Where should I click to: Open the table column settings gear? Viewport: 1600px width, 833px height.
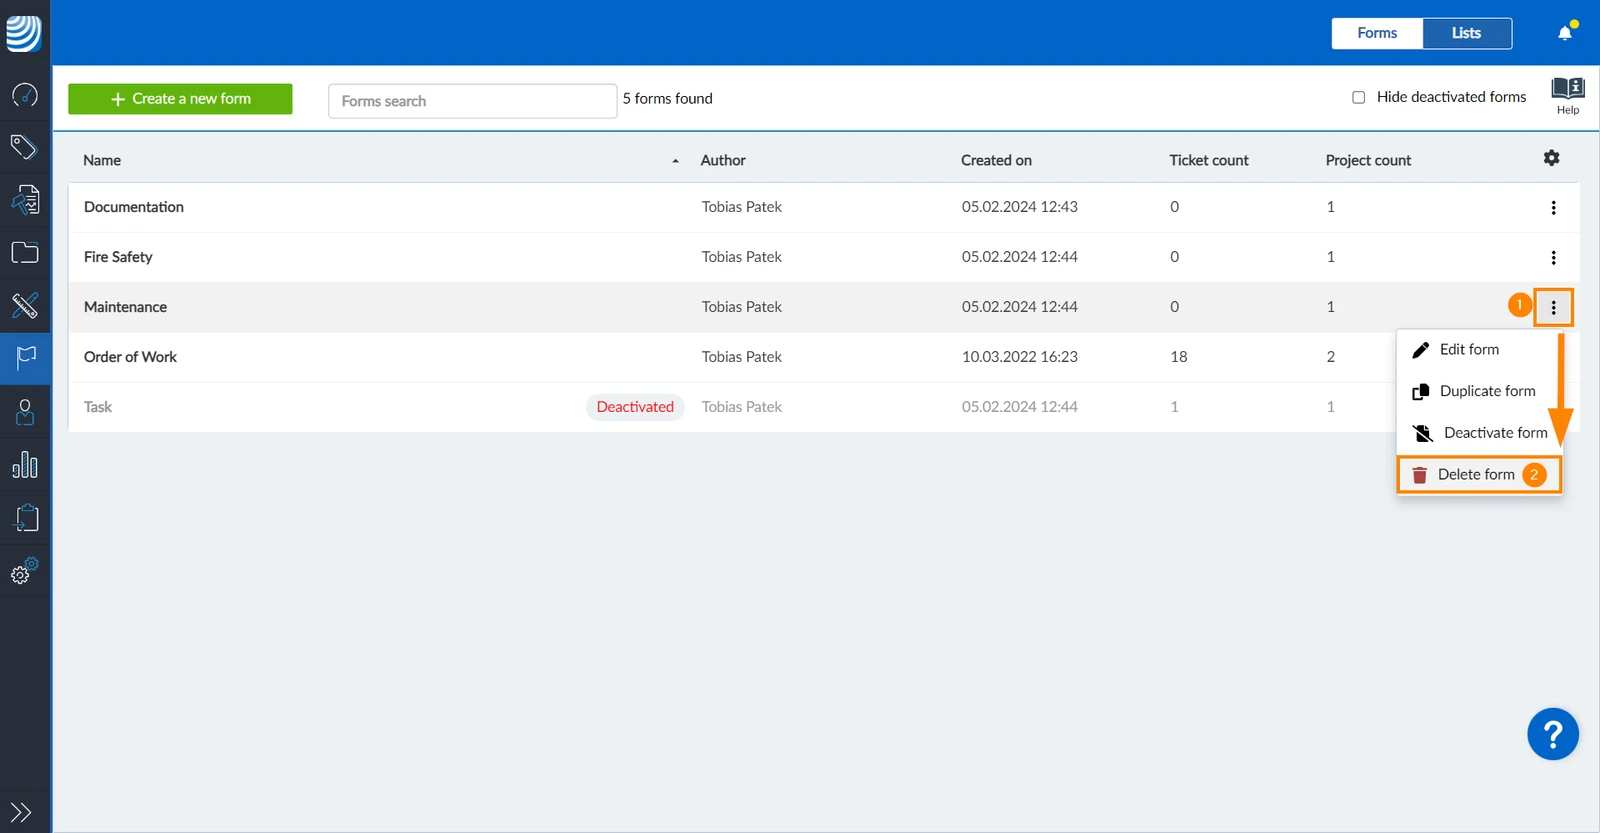pos(1552,158)
